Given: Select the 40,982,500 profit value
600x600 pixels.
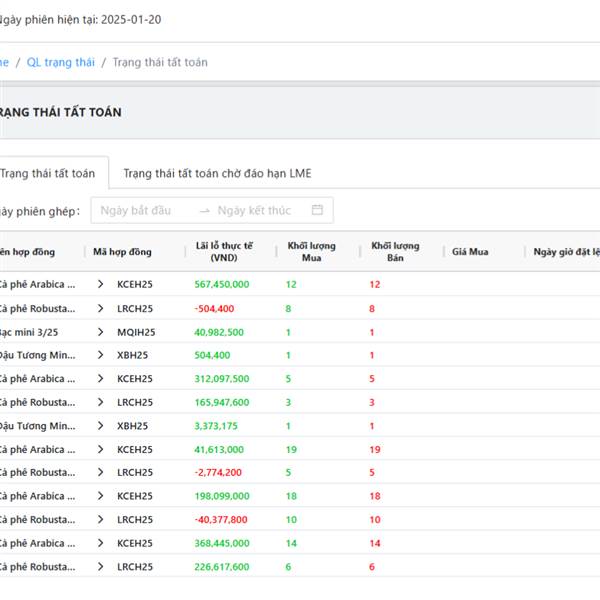Looking at the screenshot, I should 219,332.
